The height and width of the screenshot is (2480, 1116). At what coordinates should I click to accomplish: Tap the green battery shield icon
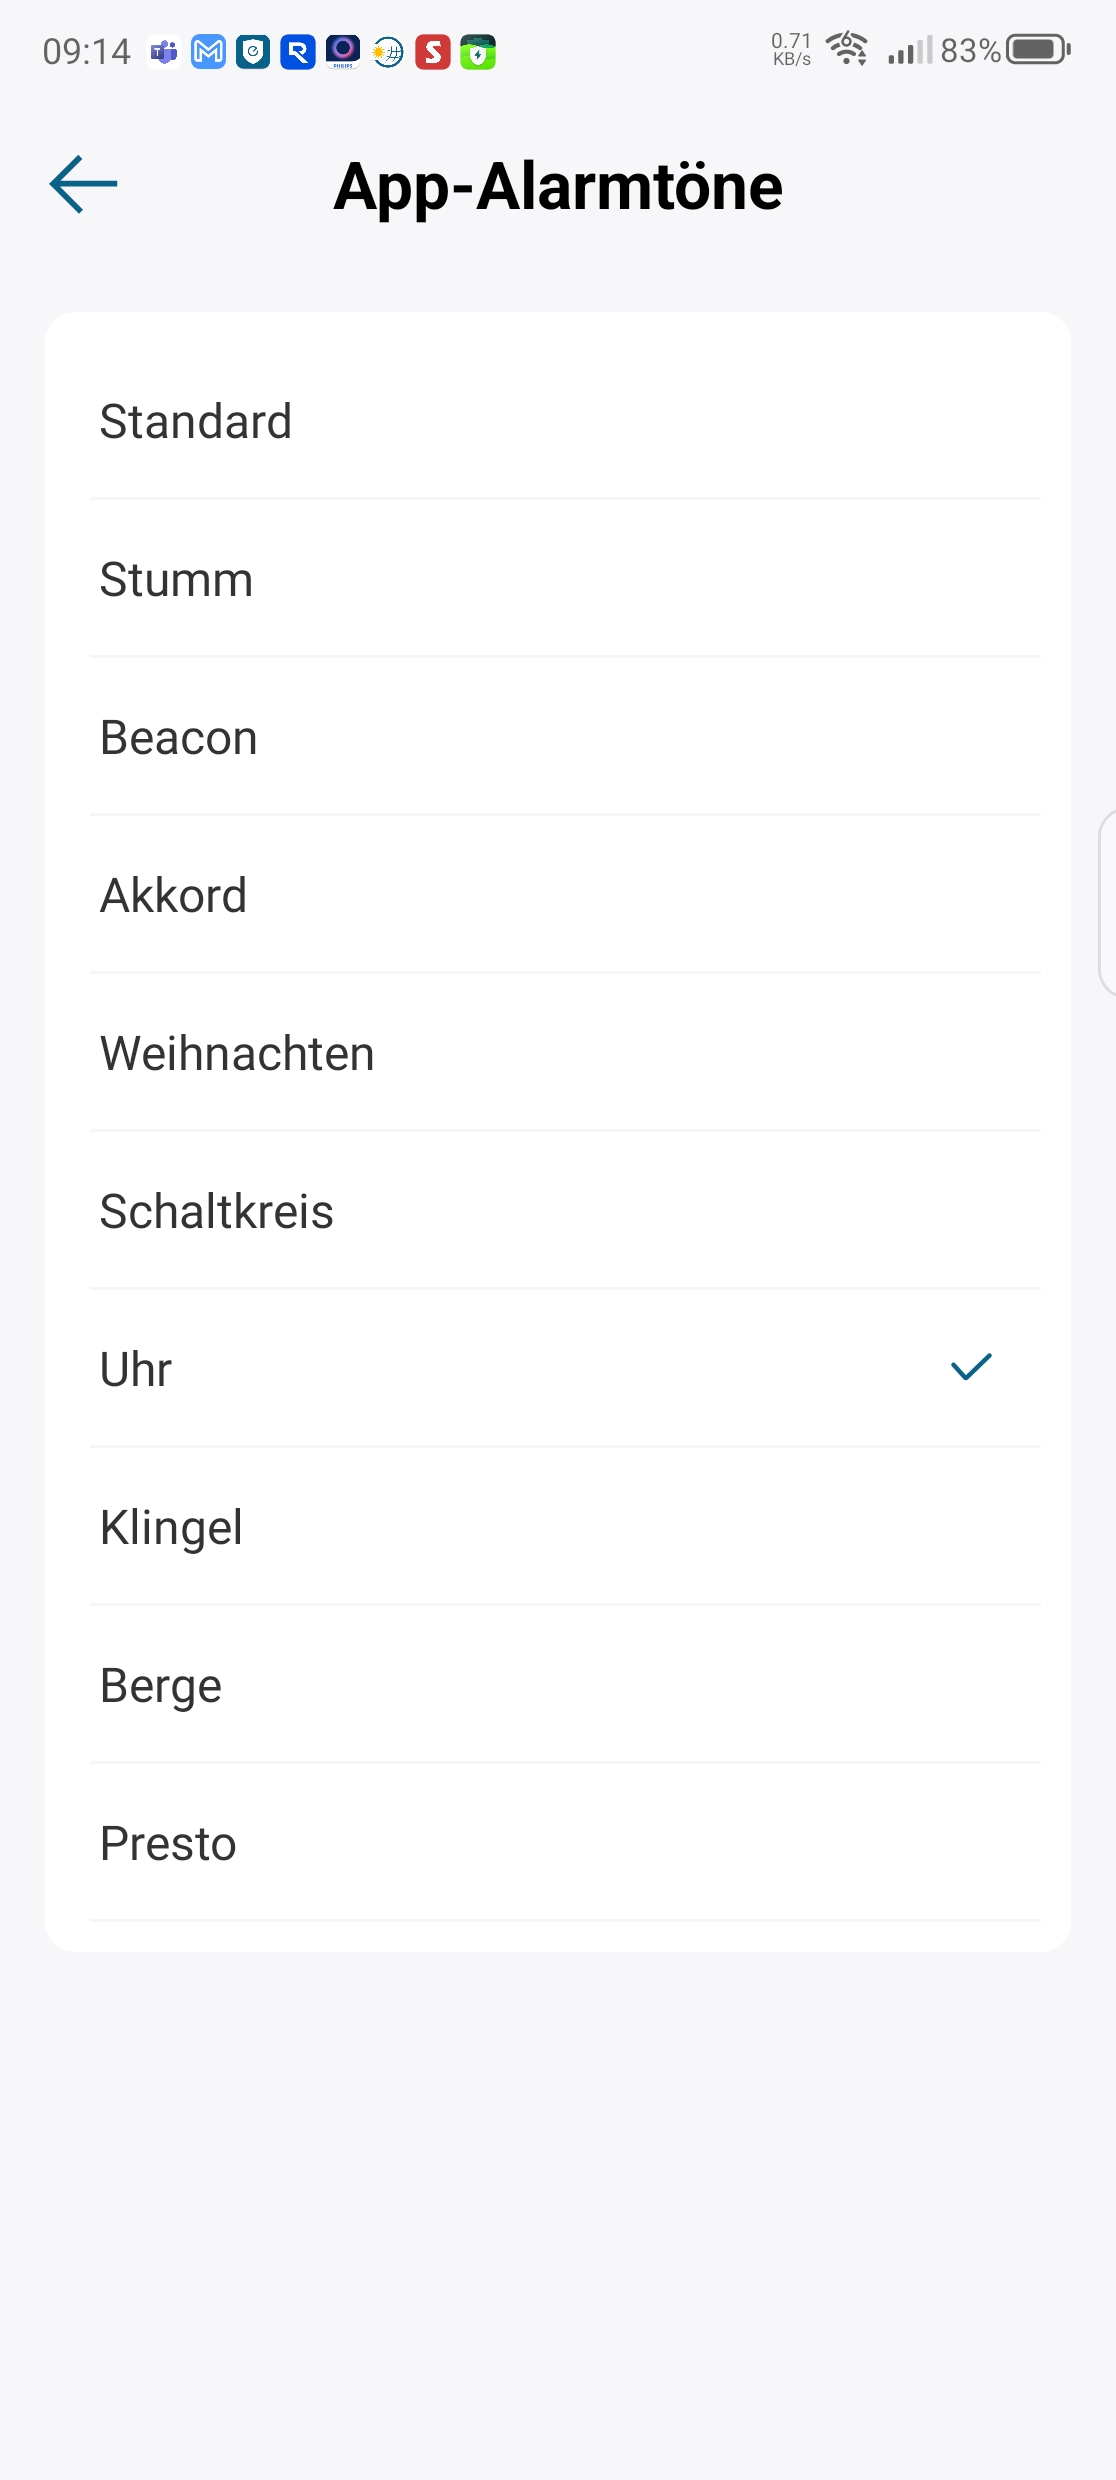pos(478,51)
